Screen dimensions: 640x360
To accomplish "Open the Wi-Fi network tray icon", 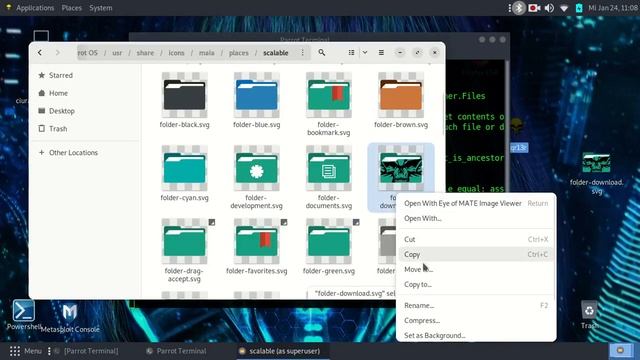I will pos(564,8).
